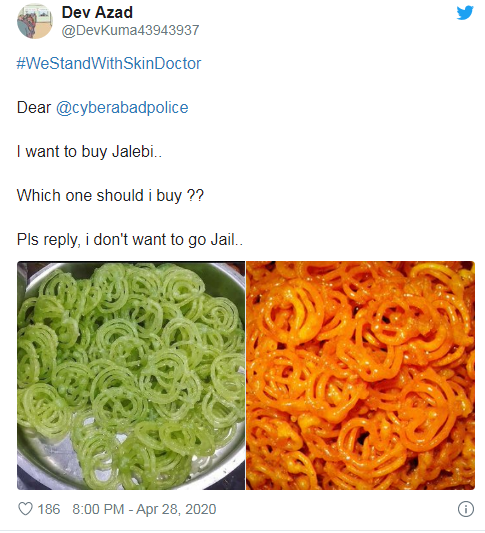This screenshot has height=533, width=485.
Task: Open the green jalebi photo
Action: coord(131,375)
